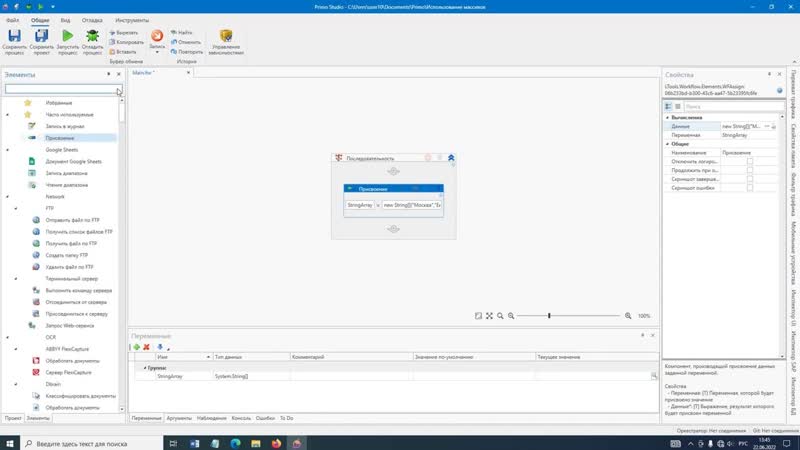The width and height of the screenshot is (800, 450).
Task: Switch to the Проект tab in left panel
Action: [13, 418]
